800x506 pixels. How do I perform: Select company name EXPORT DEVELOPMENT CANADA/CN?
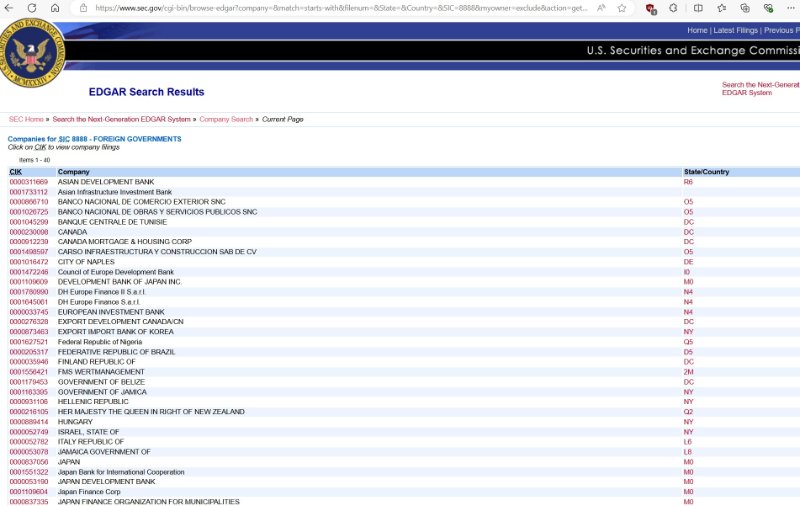coord(120,321)
